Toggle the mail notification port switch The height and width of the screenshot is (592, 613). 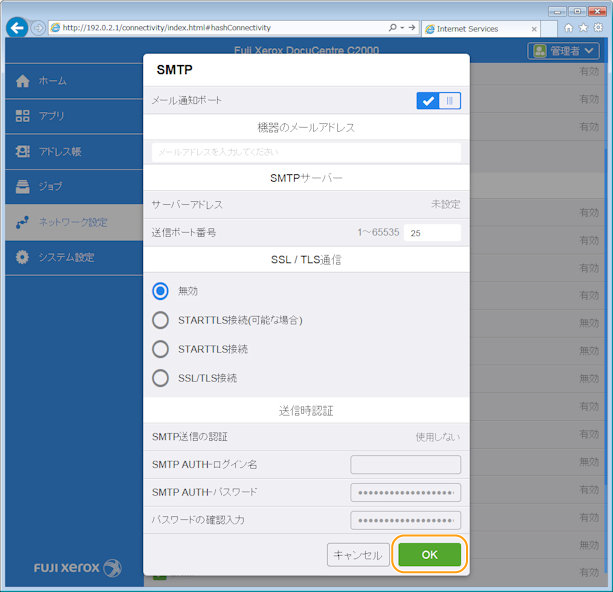point(438,100)
